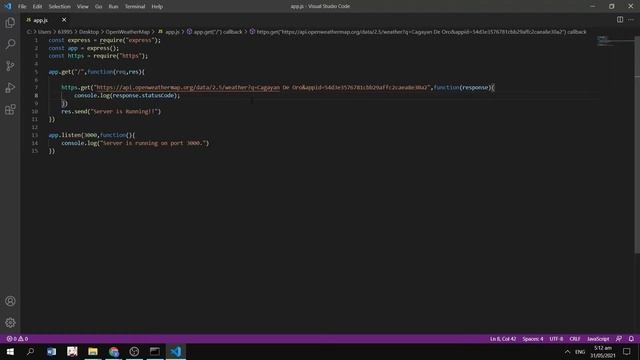This screenshot has height=360, width=640.
Task: Click the feedback icon in status bar
Action: [619, 339]
